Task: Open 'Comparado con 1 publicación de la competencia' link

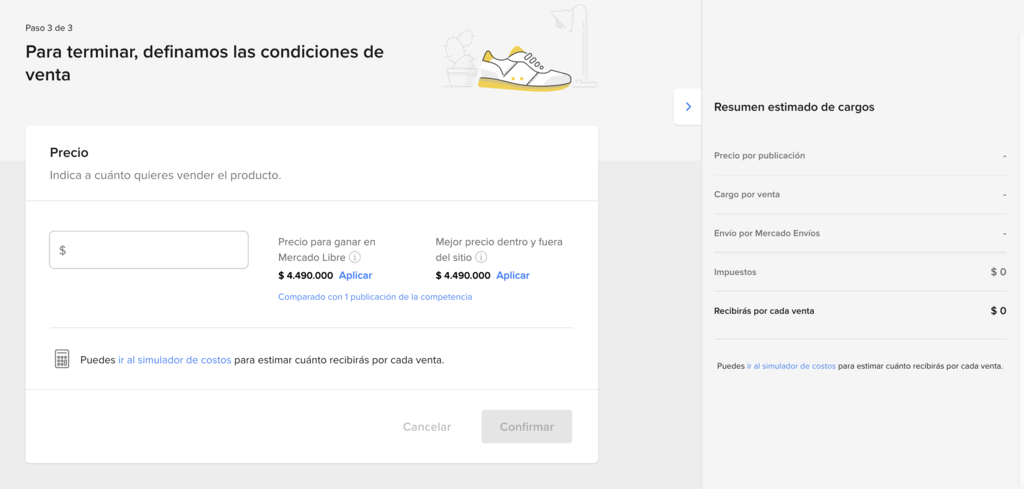Action: tap(375, 297)
